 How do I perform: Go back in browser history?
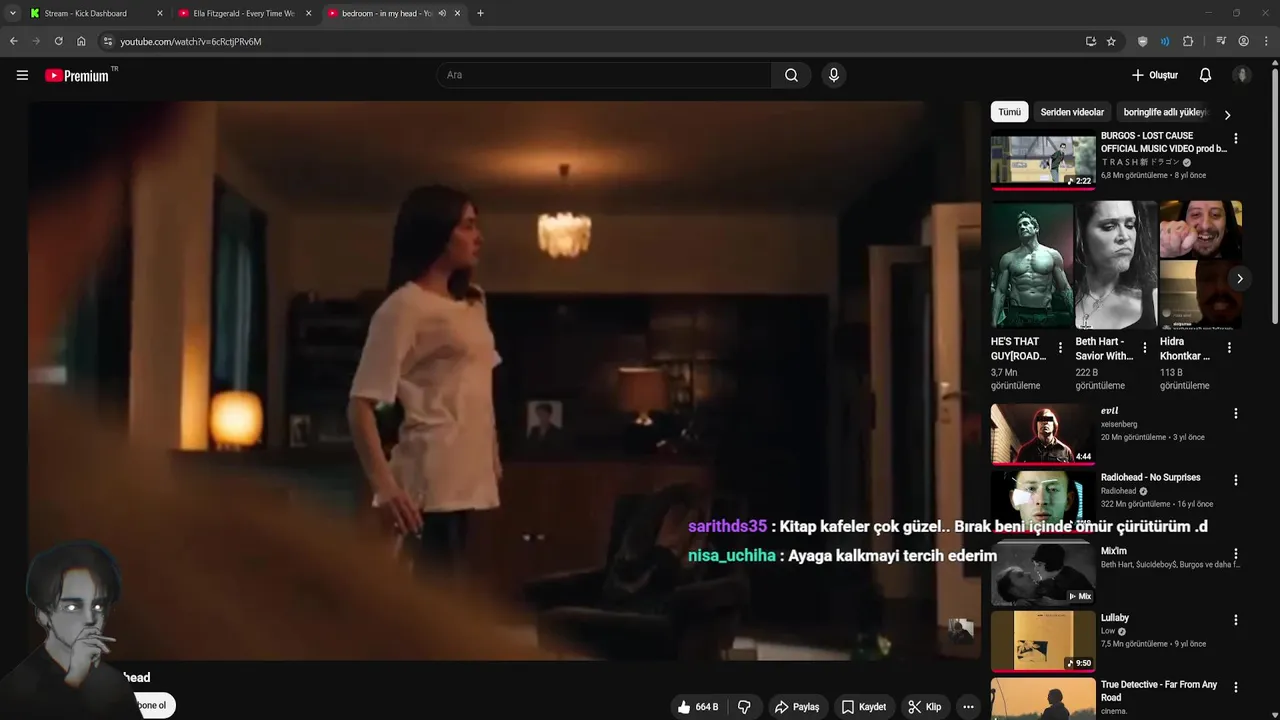13,41
